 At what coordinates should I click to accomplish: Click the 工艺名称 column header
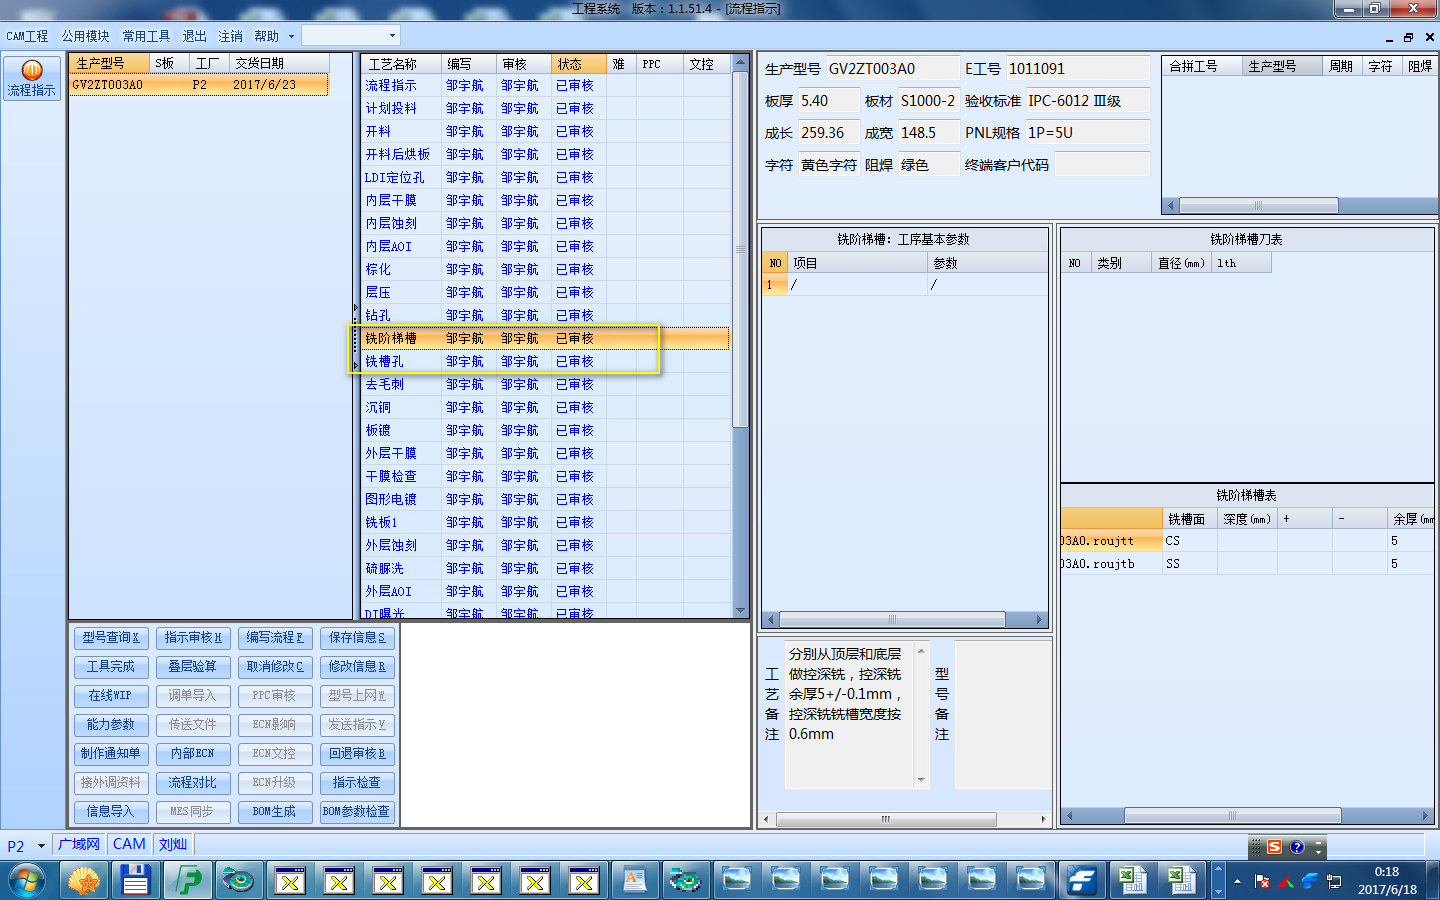[x=401, y=64]
